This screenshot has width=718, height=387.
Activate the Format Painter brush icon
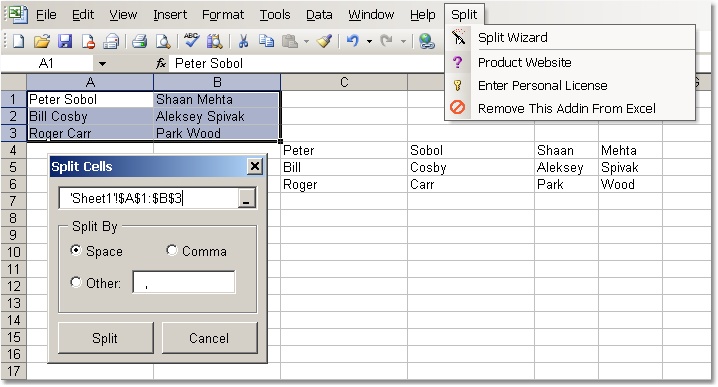(x=324, y=41)
